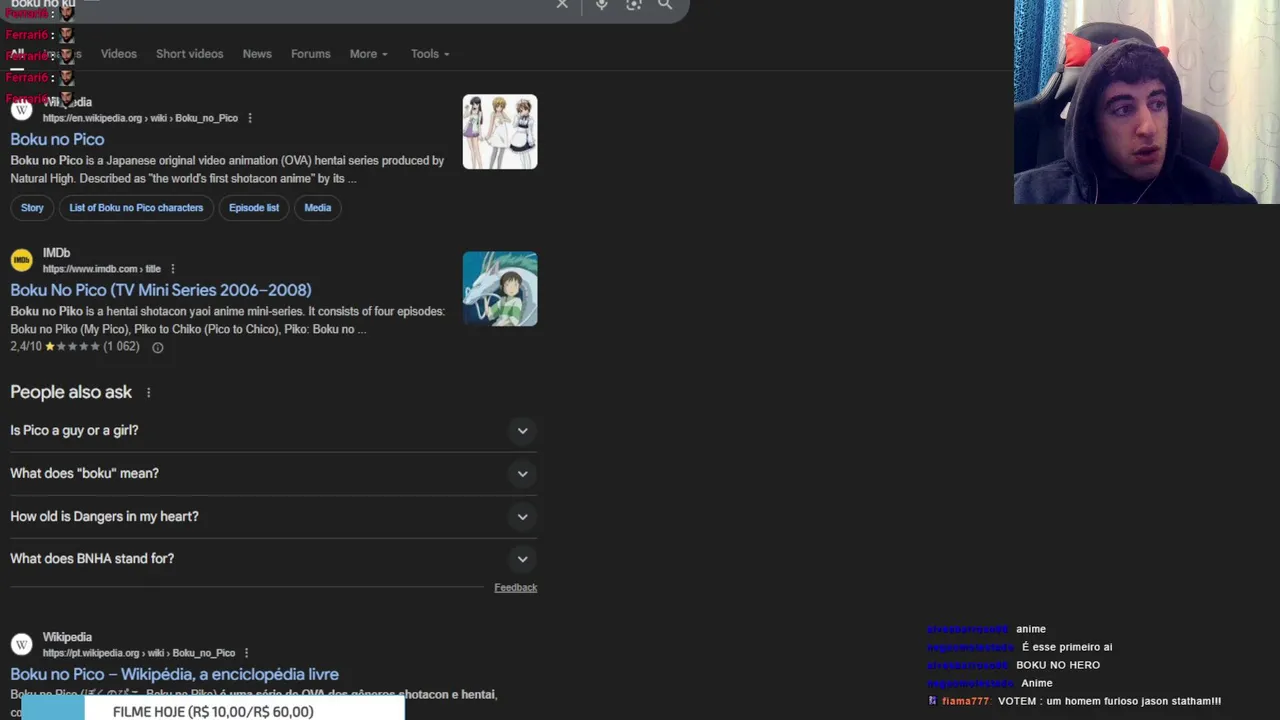This screenshot has width=1280, height=720.
Task: Expand "What does BNHA stand for?"
Action: (273, 558)
